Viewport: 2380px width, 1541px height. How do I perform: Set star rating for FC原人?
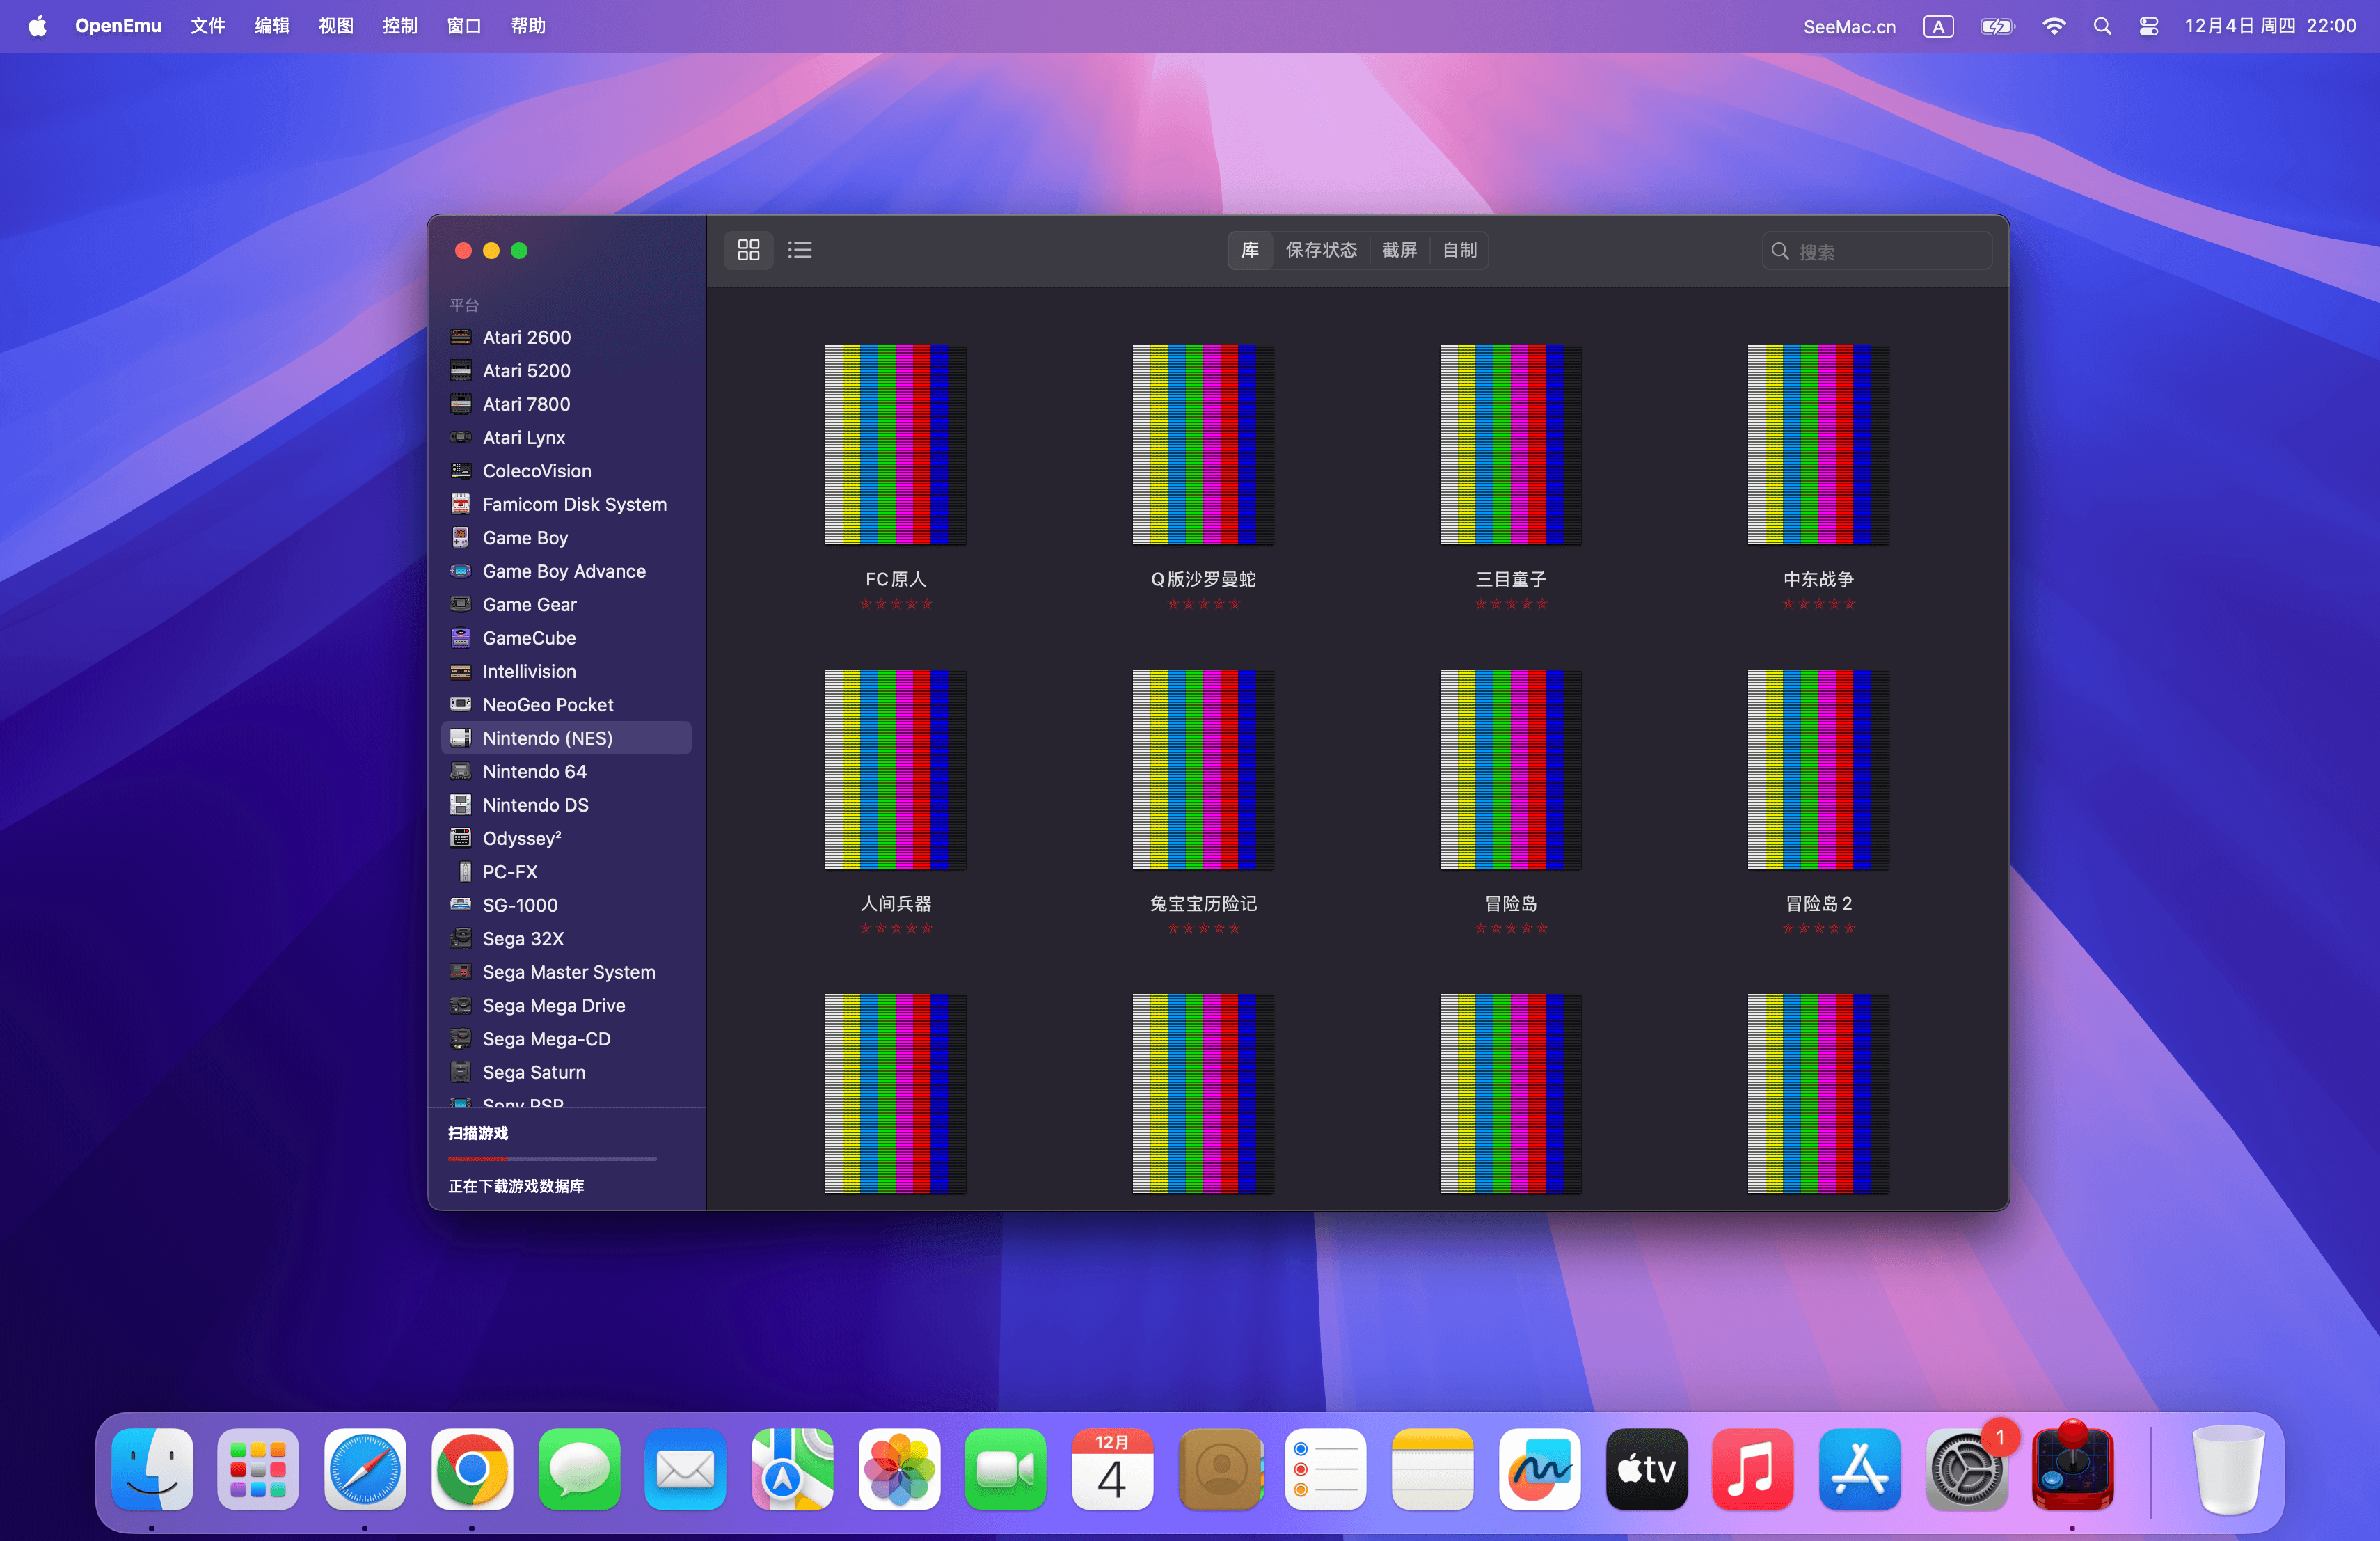[x=896, y=604]
